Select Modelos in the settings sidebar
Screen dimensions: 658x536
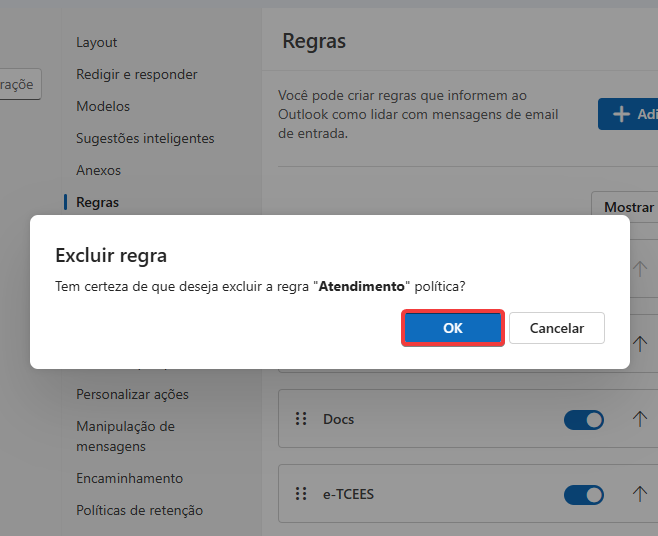tap(103, 106)
